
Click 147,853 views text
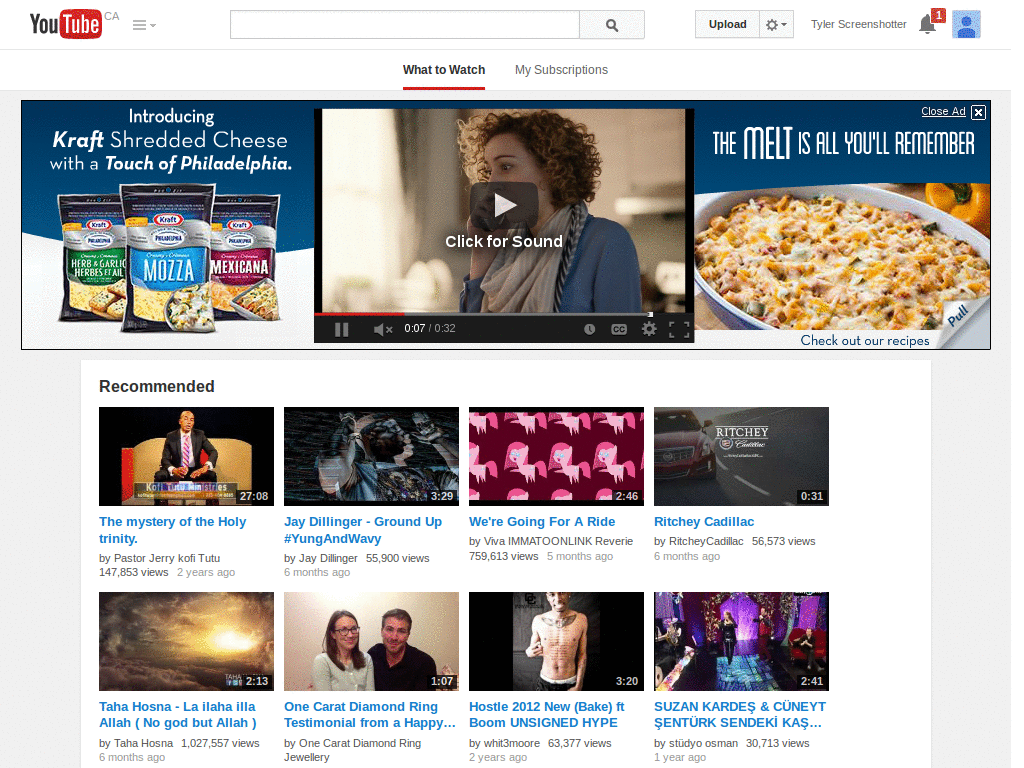(134, 572)
